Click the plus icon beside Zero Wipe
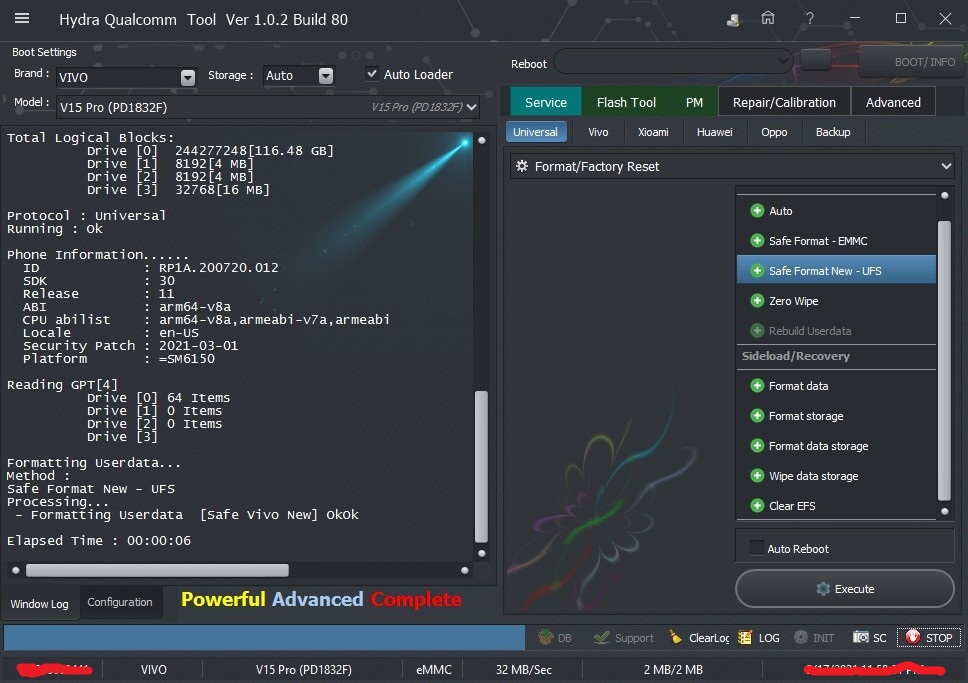This screenshot has height=683, width=968. pyautogui.click(x=757, y=301)
